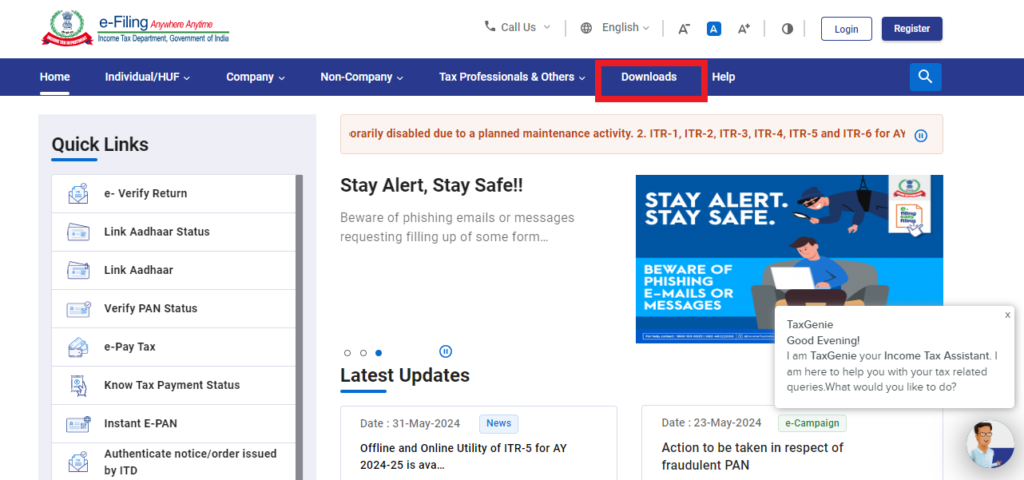Open the Instant E-PAN quick link
The width and height of the screenshot is (1024, 480).
click(x=174, y=423)
